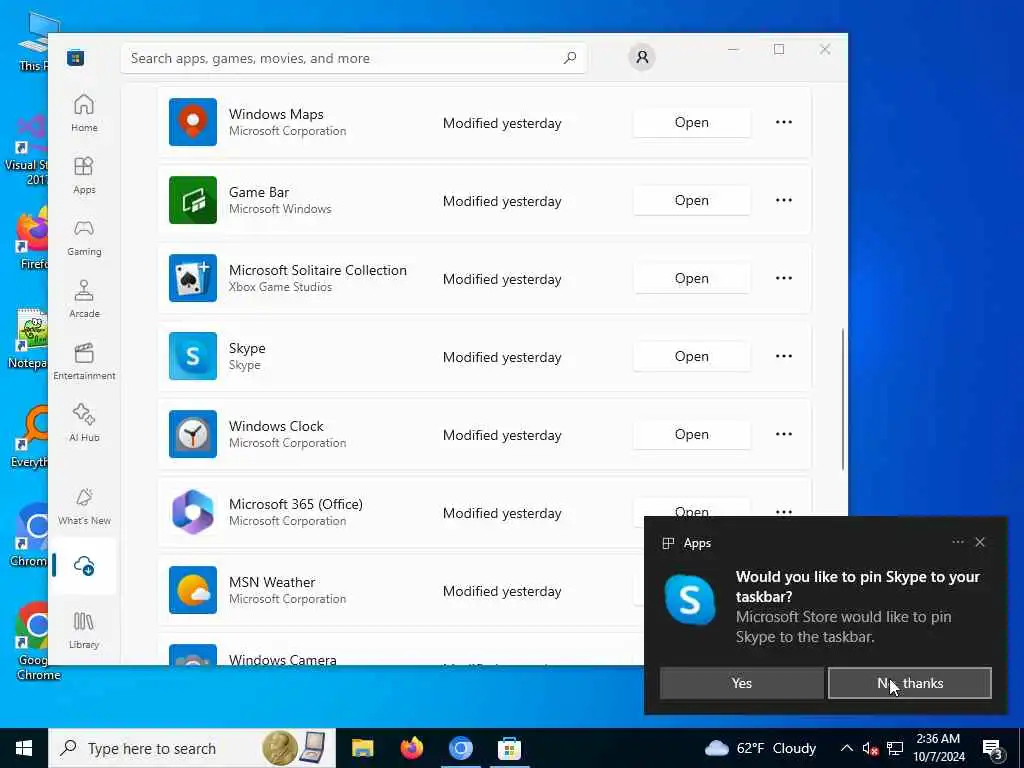Dismiss the Apps notification with X

pos(980,542)
